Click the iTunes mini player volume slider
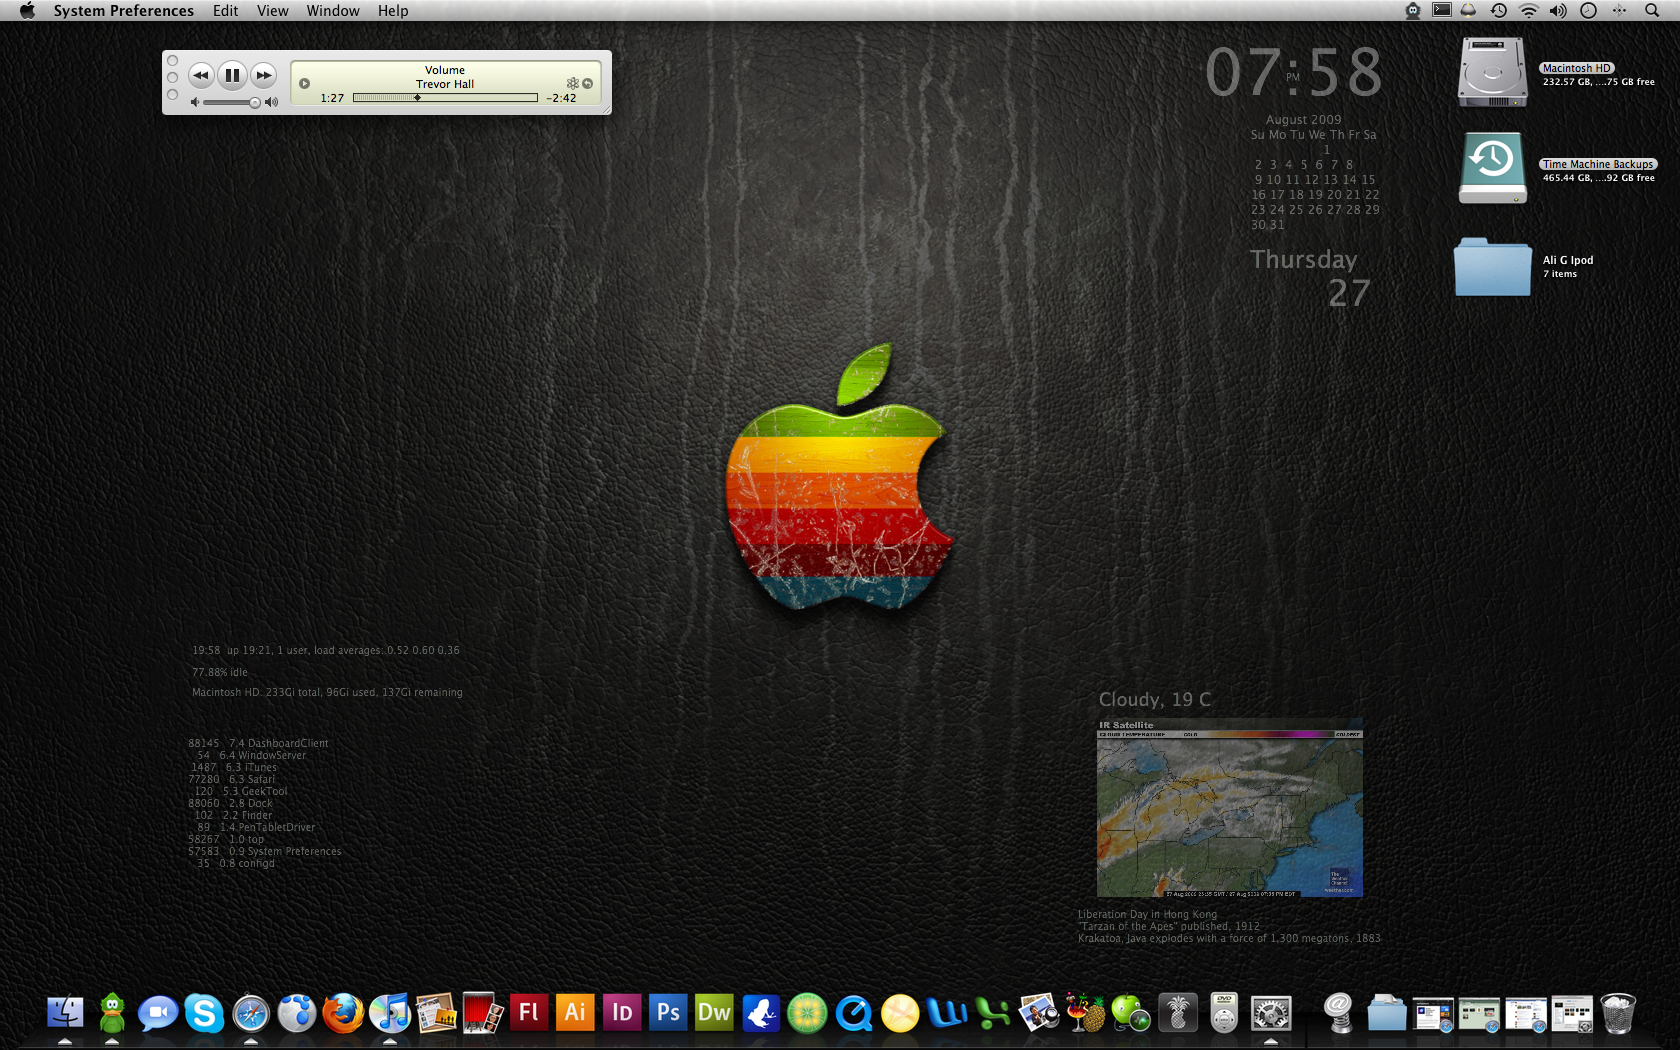The height and width of the screenshot is (1050, 1680). pyautogui.click(x=232, y=102)
